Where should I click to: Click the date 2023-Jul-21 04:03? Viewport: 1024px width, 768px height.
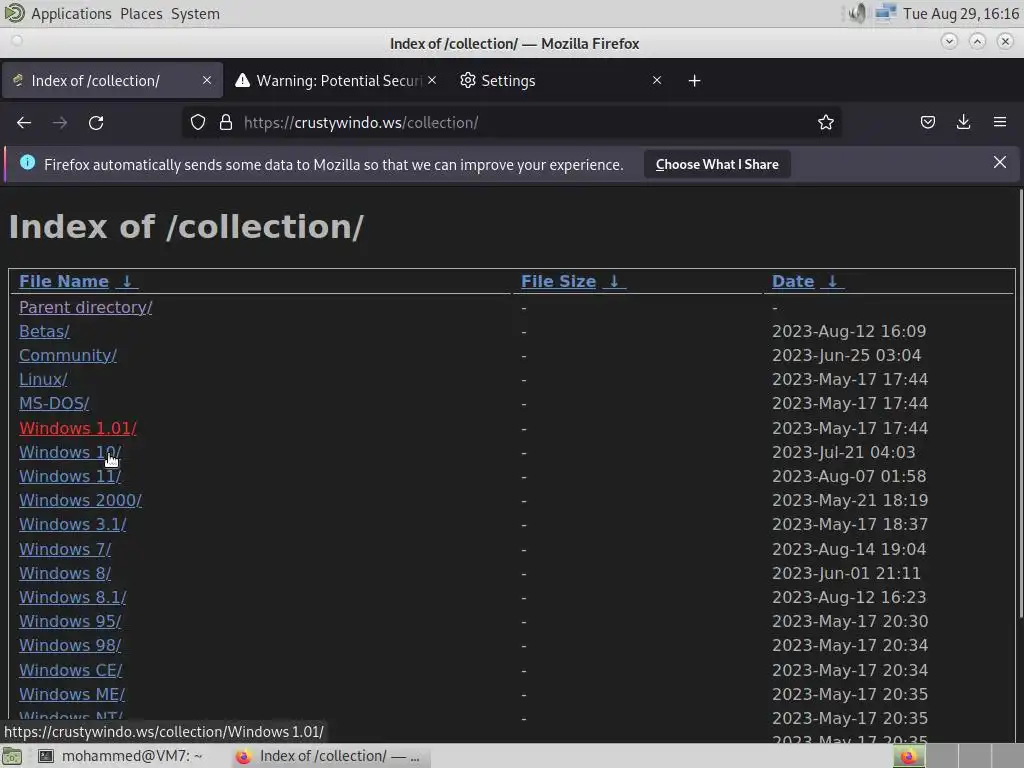click(x=843, y=453)
